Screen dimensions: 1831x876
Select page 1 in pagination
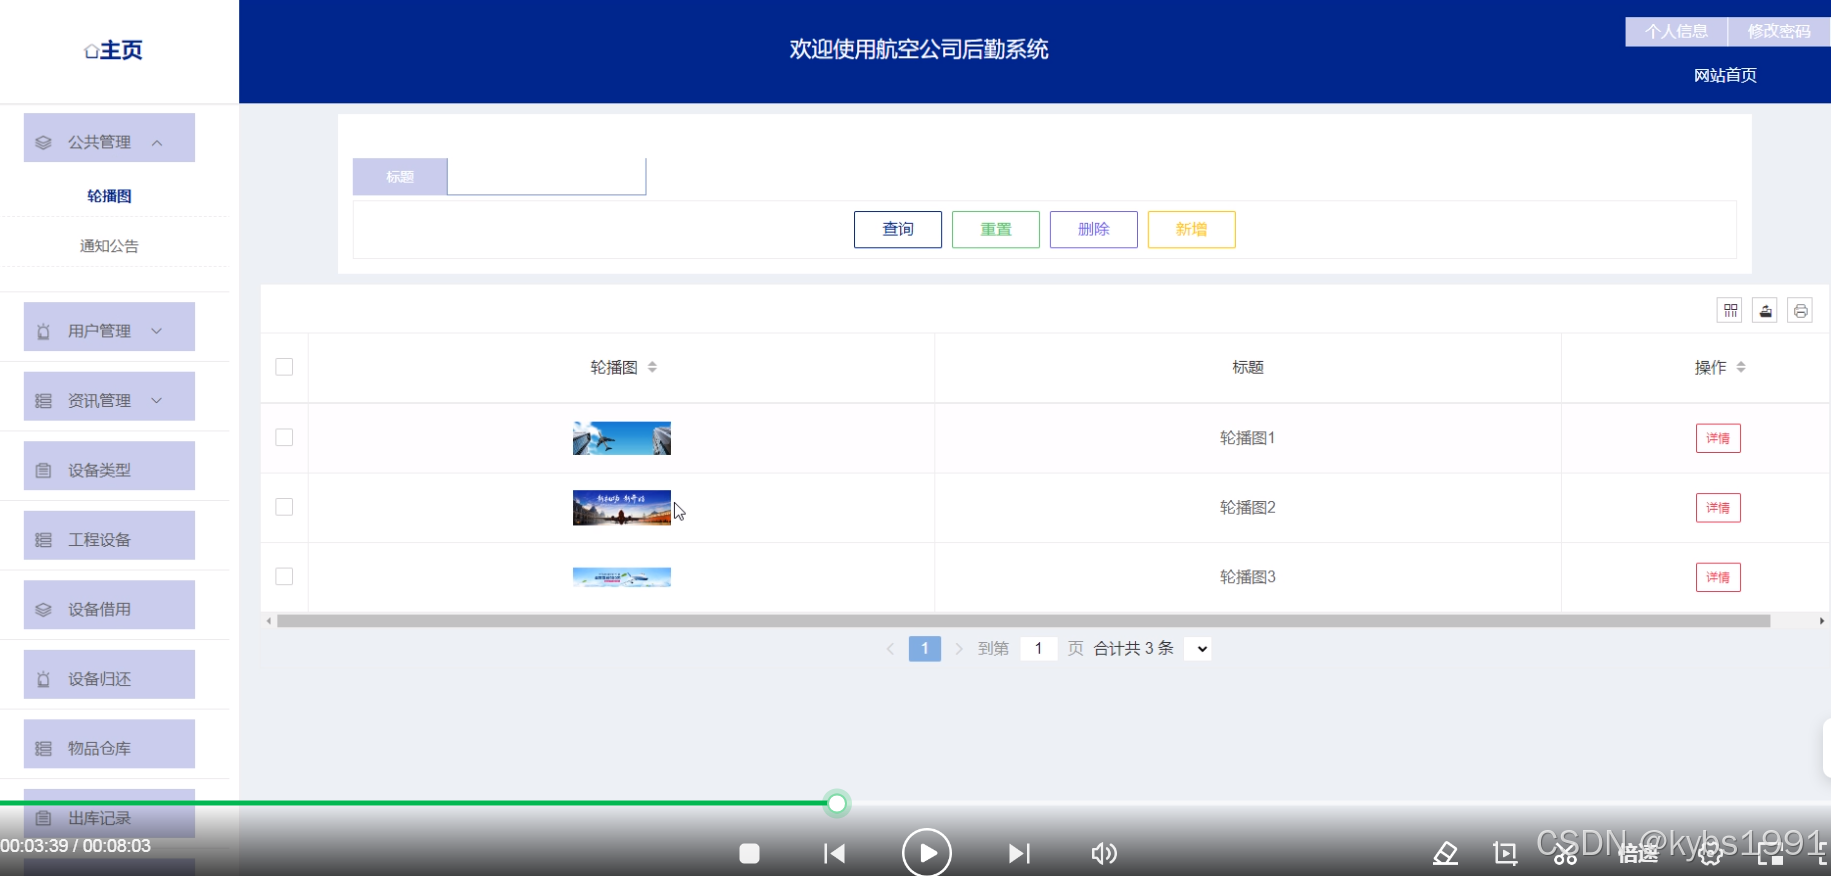pyautogui.click(x=925, y=649)
